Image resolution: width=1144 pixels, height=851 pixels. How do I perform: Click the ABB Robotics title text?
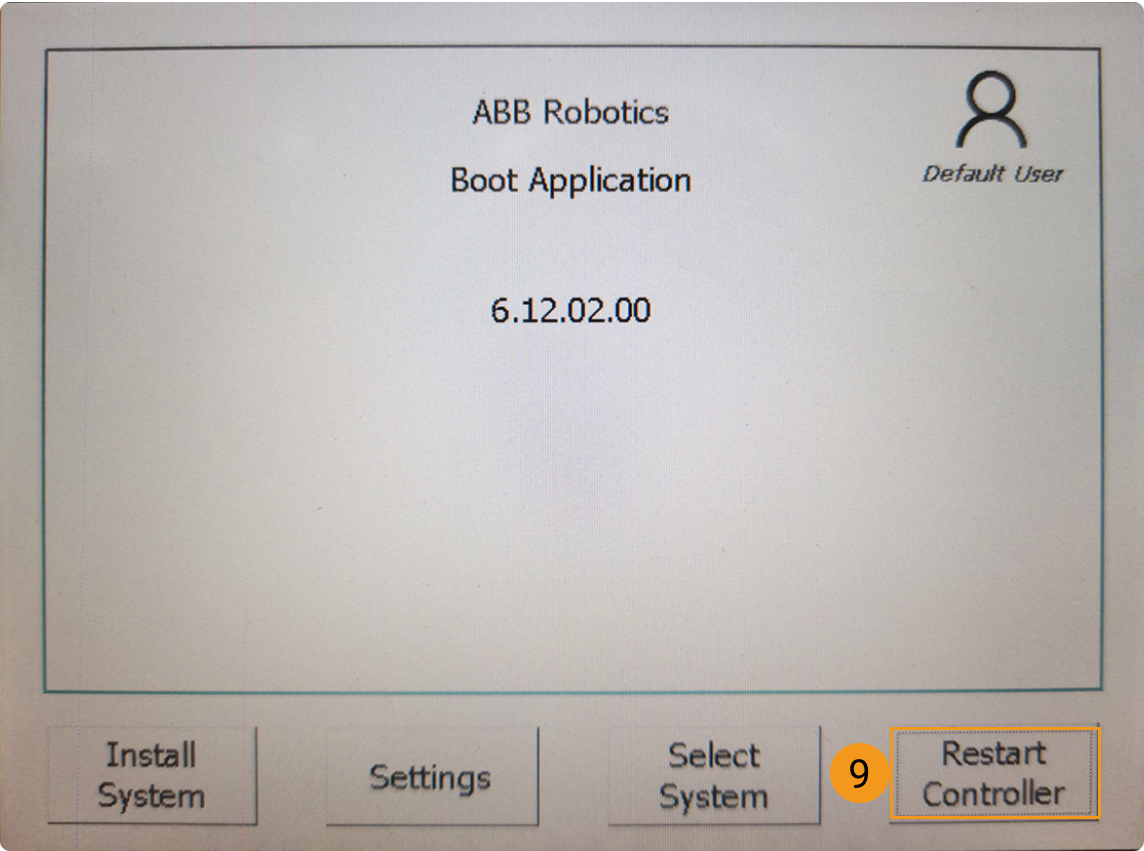(x=569, y=113)
